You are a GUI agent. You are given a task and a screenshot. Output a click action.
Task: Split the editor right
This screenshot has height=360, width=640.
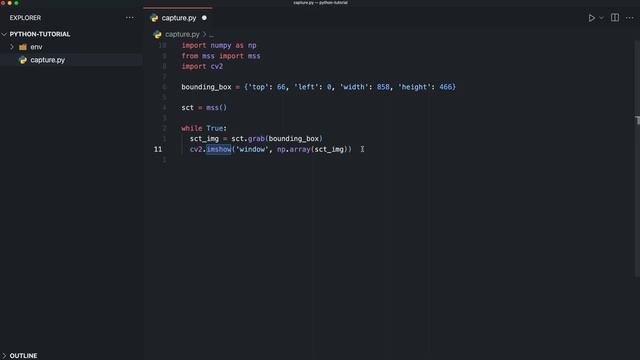pos(615,18)
